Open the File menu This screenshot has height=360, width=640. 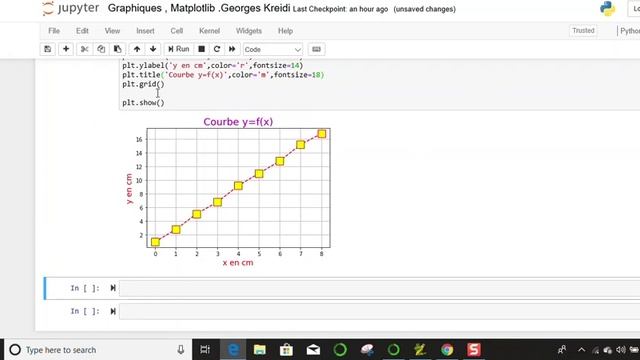point(54,31)
